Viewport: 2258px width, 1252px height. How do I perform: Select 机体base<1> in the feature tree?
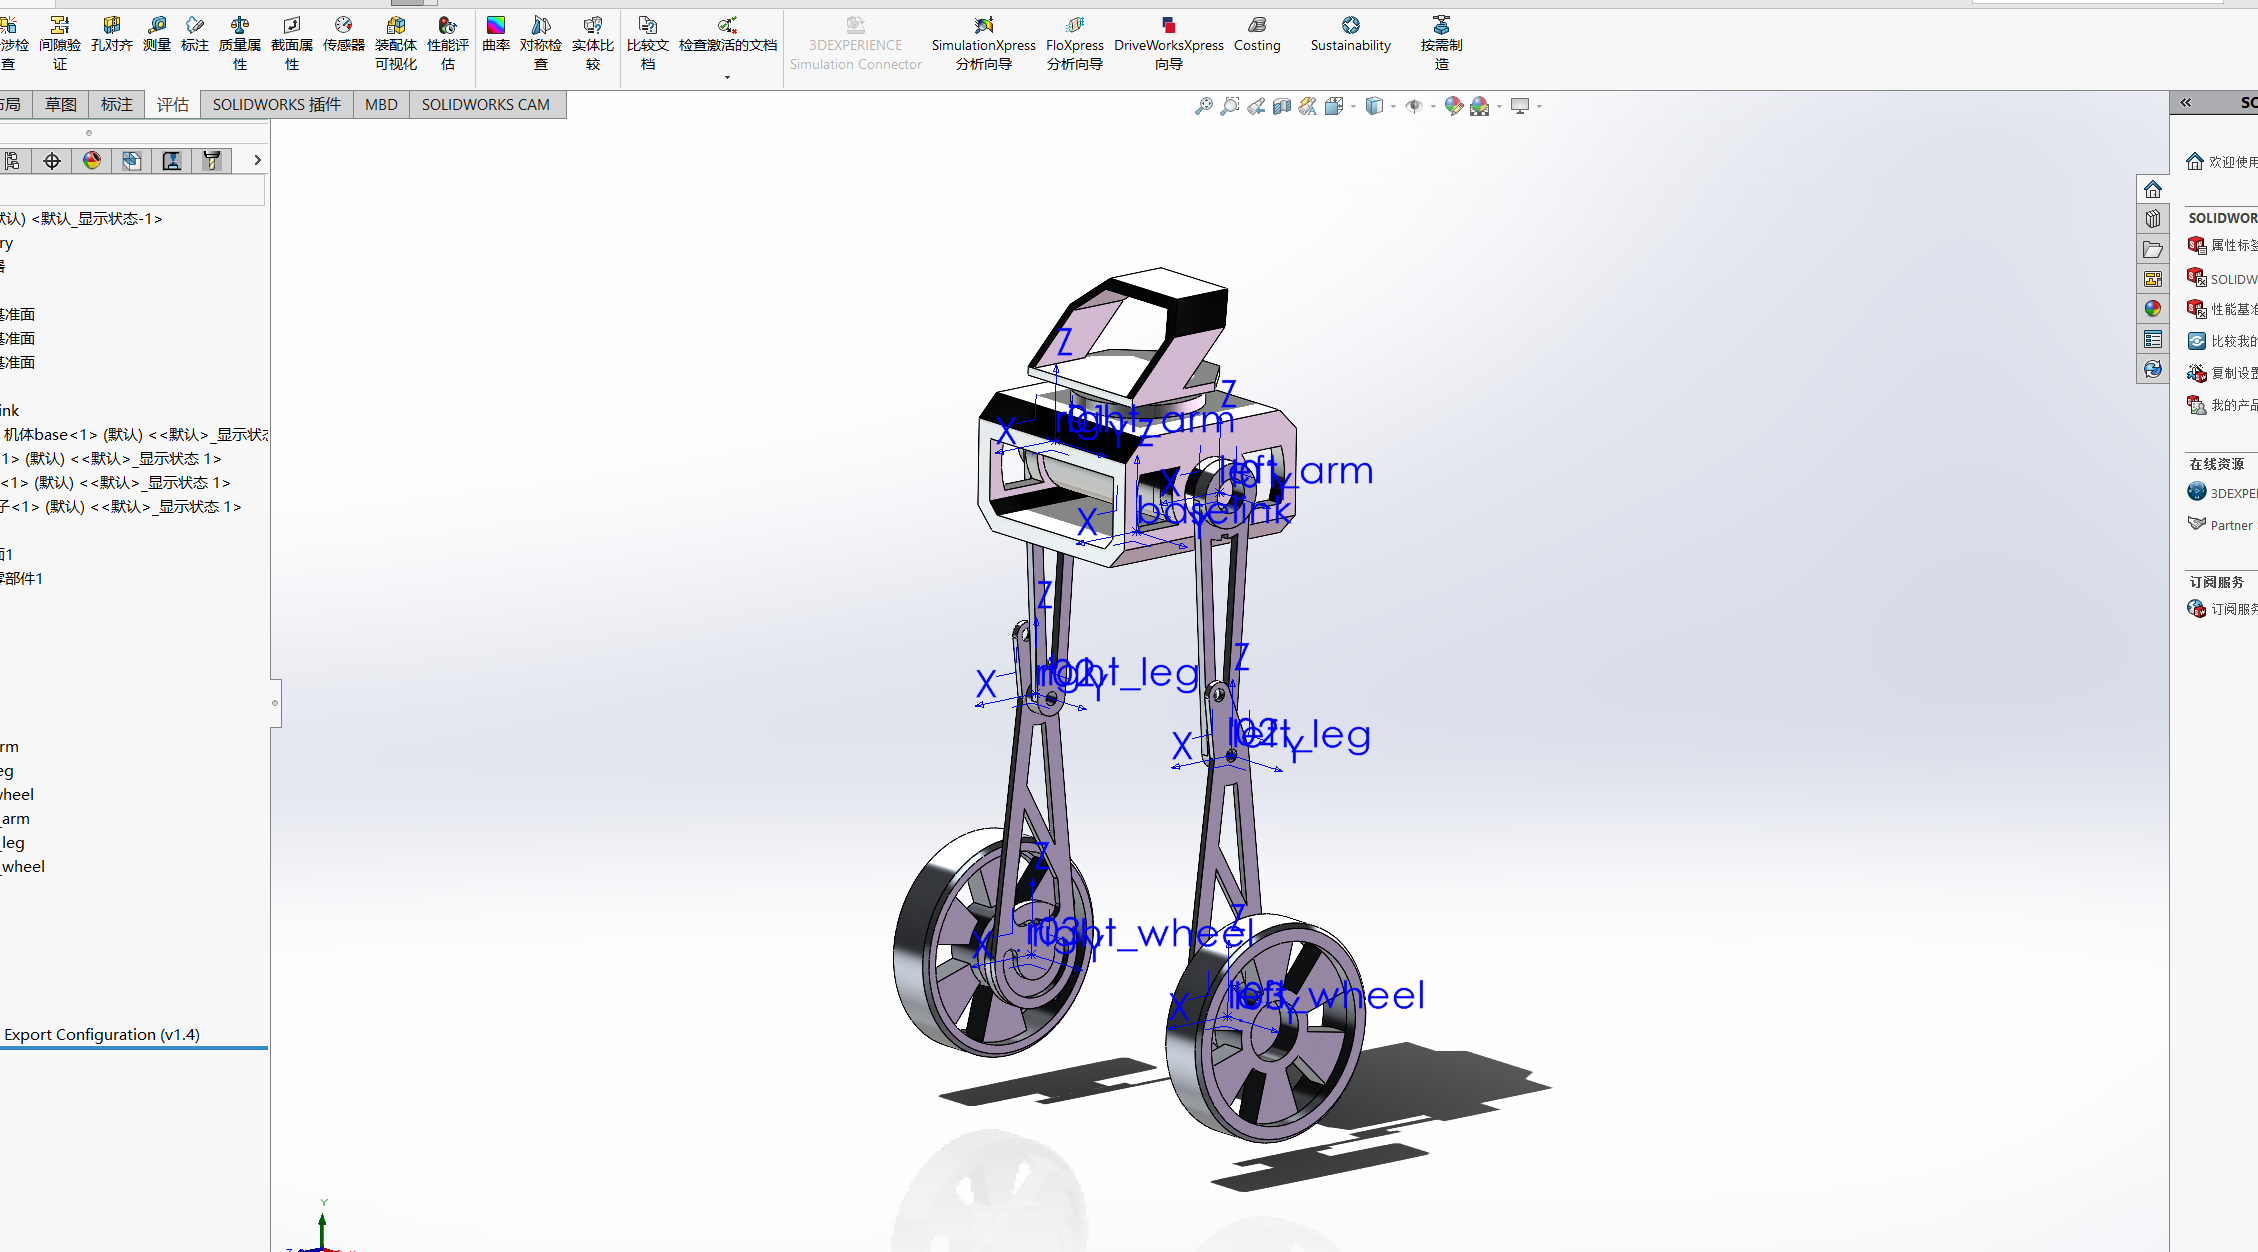click(134, 434)
